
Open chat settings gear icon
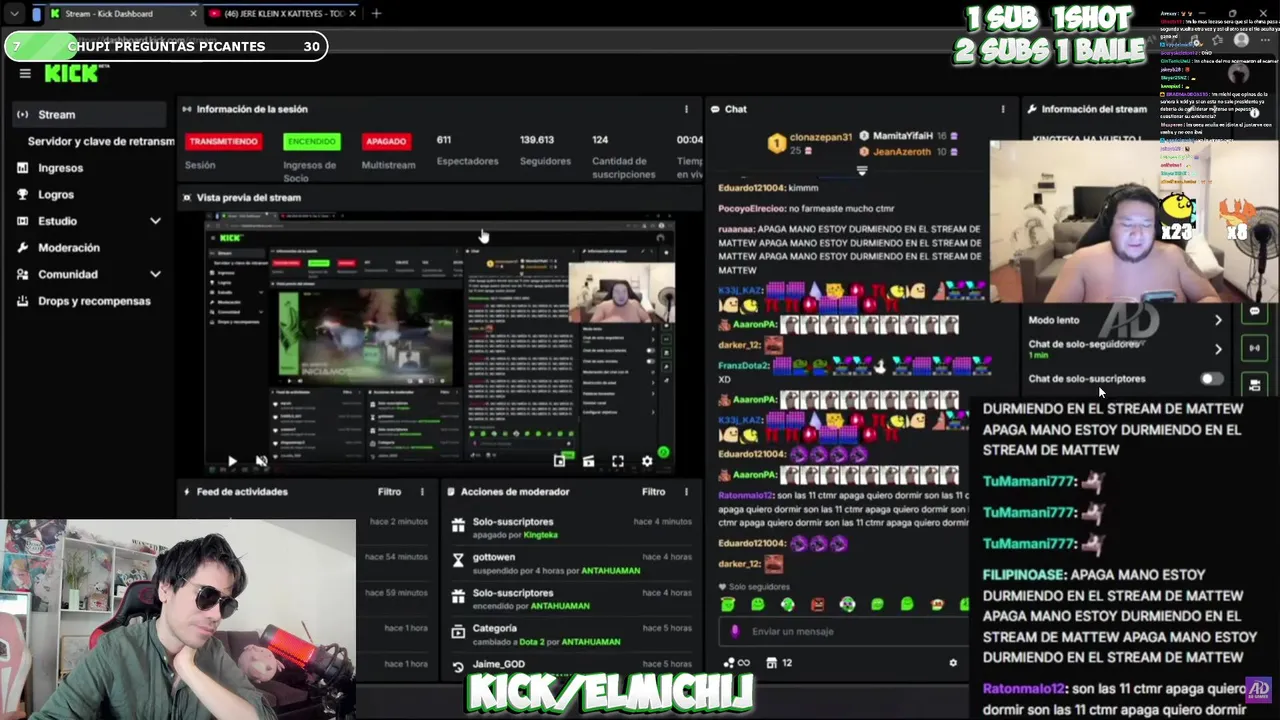pyautogui.click(x=953, y=662)
